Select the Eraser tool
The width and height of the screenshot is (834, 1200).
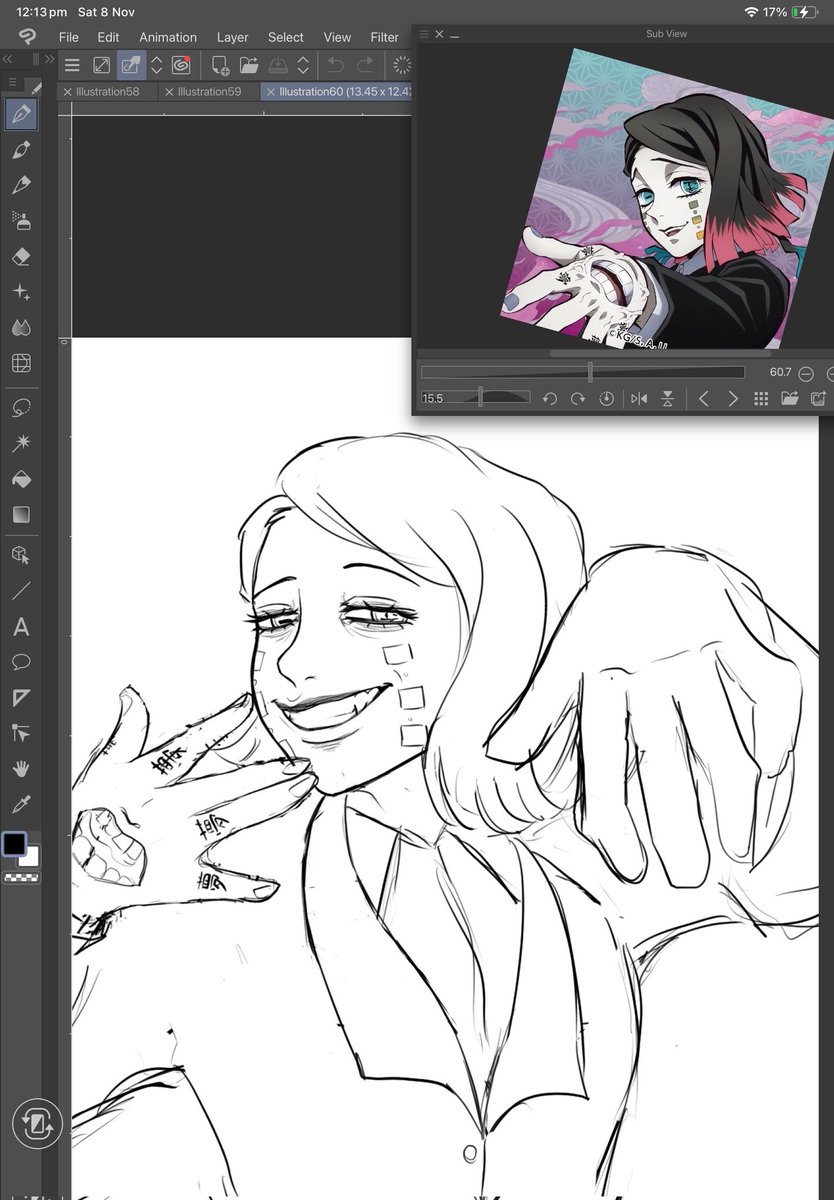(x=21, y=256)
